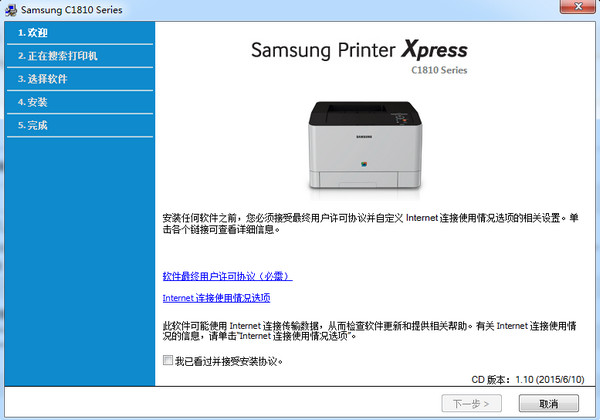Select step 5. 完成 in the sidebar
The image size is (600, 420).
pyautogui.click(x=80, y=125)
